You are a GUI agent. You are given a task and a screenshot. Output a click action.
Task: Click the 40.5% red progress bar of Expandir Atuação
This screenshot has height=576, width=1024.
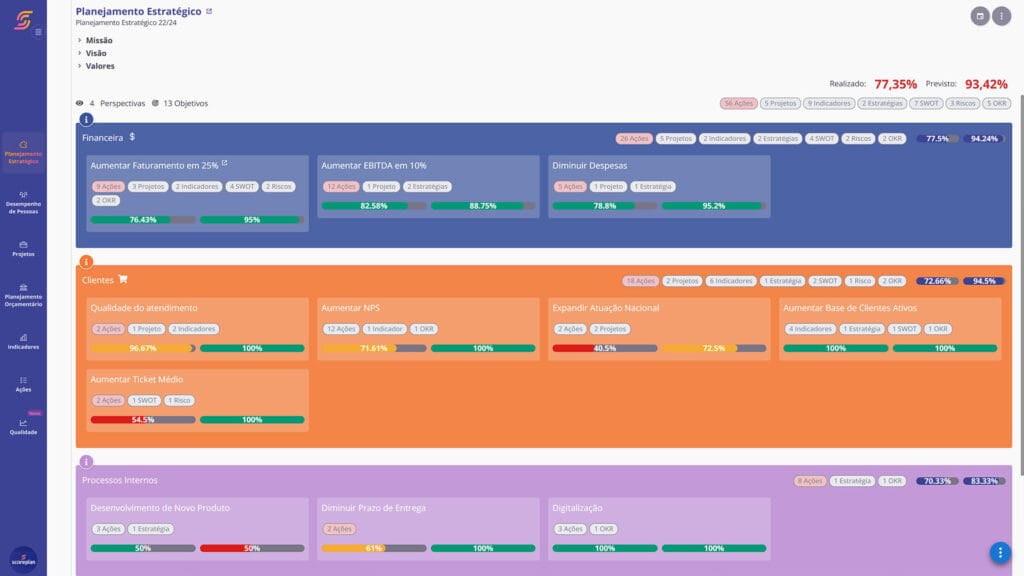tap(605, 348)
